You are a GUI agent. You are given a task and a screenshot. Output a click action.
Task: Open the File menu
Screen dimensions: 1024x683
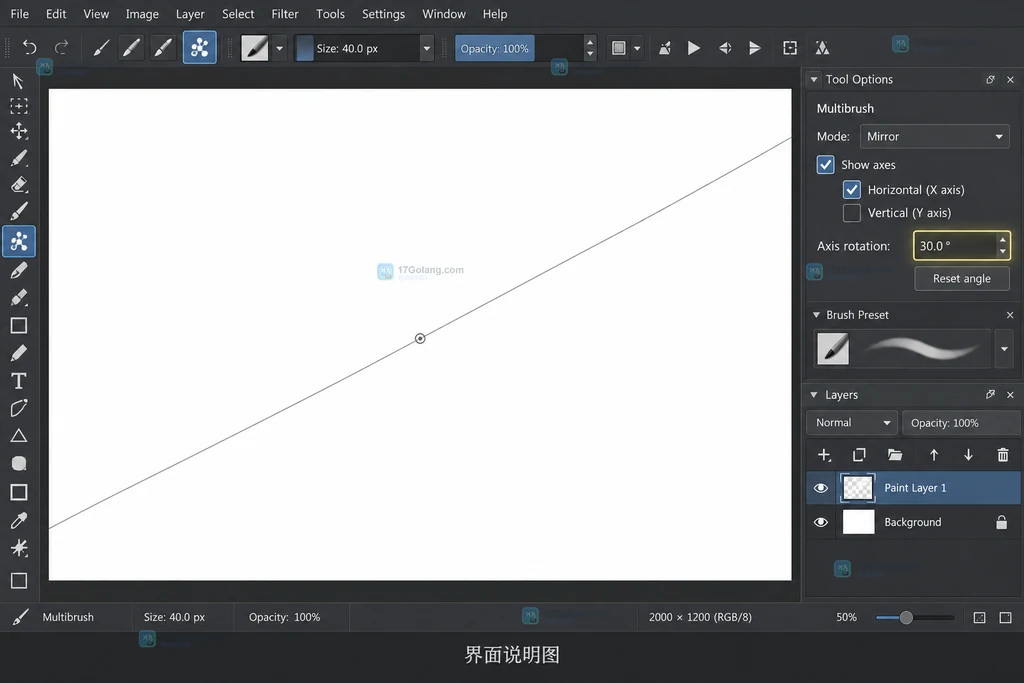click(x=20, y=14)
